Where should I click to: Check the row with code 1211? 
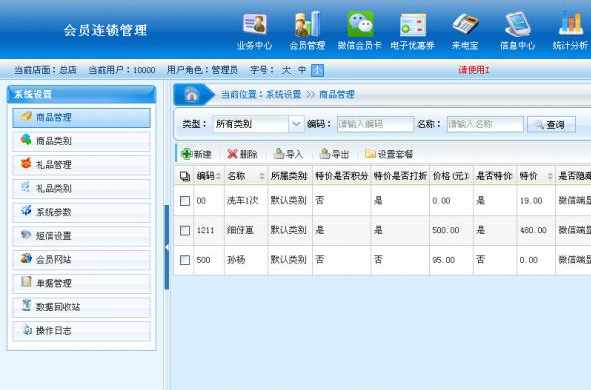pos(185,230)
